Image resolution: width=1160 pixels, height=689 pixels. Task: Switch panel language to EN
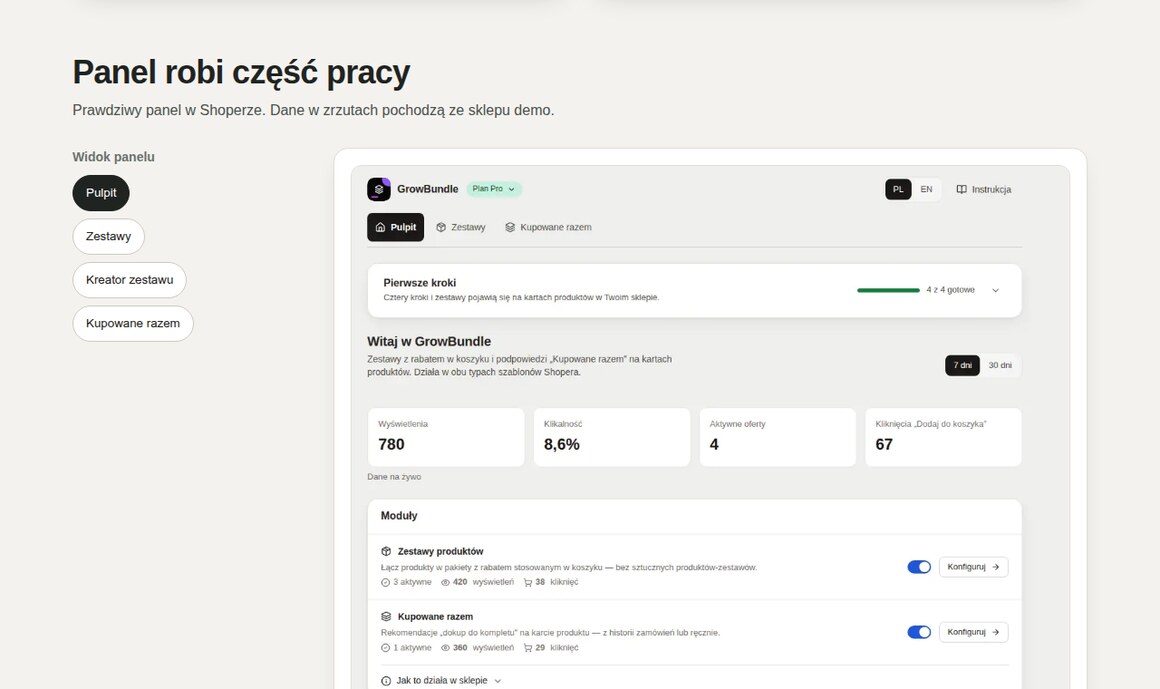(x=926, y=189)
